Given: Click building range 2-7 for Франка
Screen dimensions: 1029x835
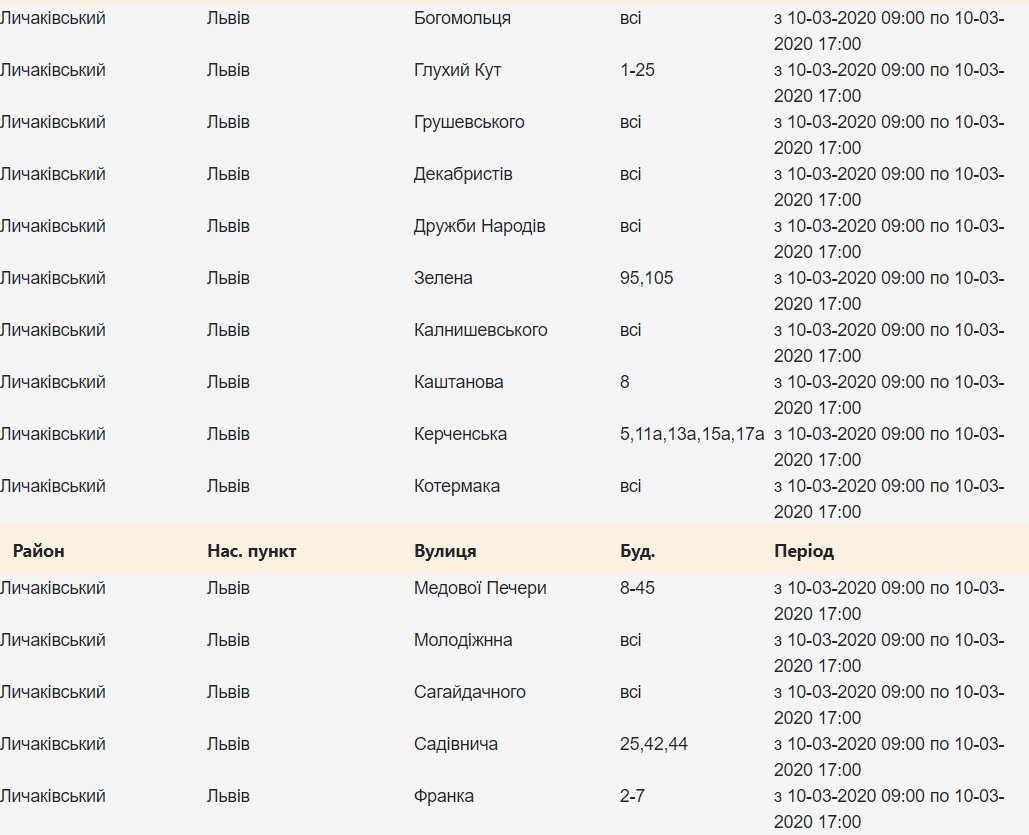Looking at the screenshot, I should click(x=632, y=796).
